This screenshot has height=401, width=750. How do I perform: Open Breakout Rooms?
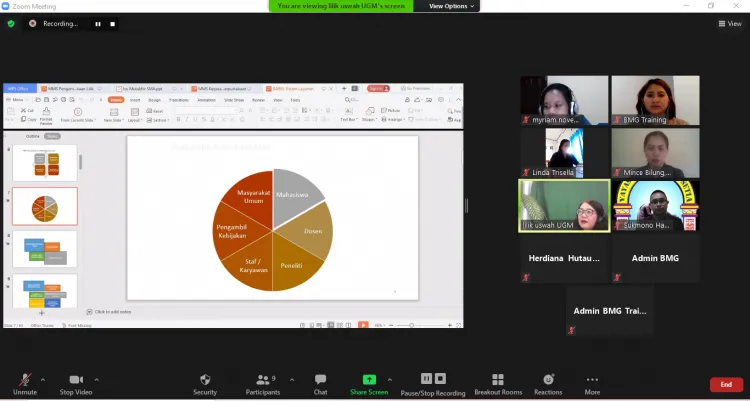[x=498, y=385]
